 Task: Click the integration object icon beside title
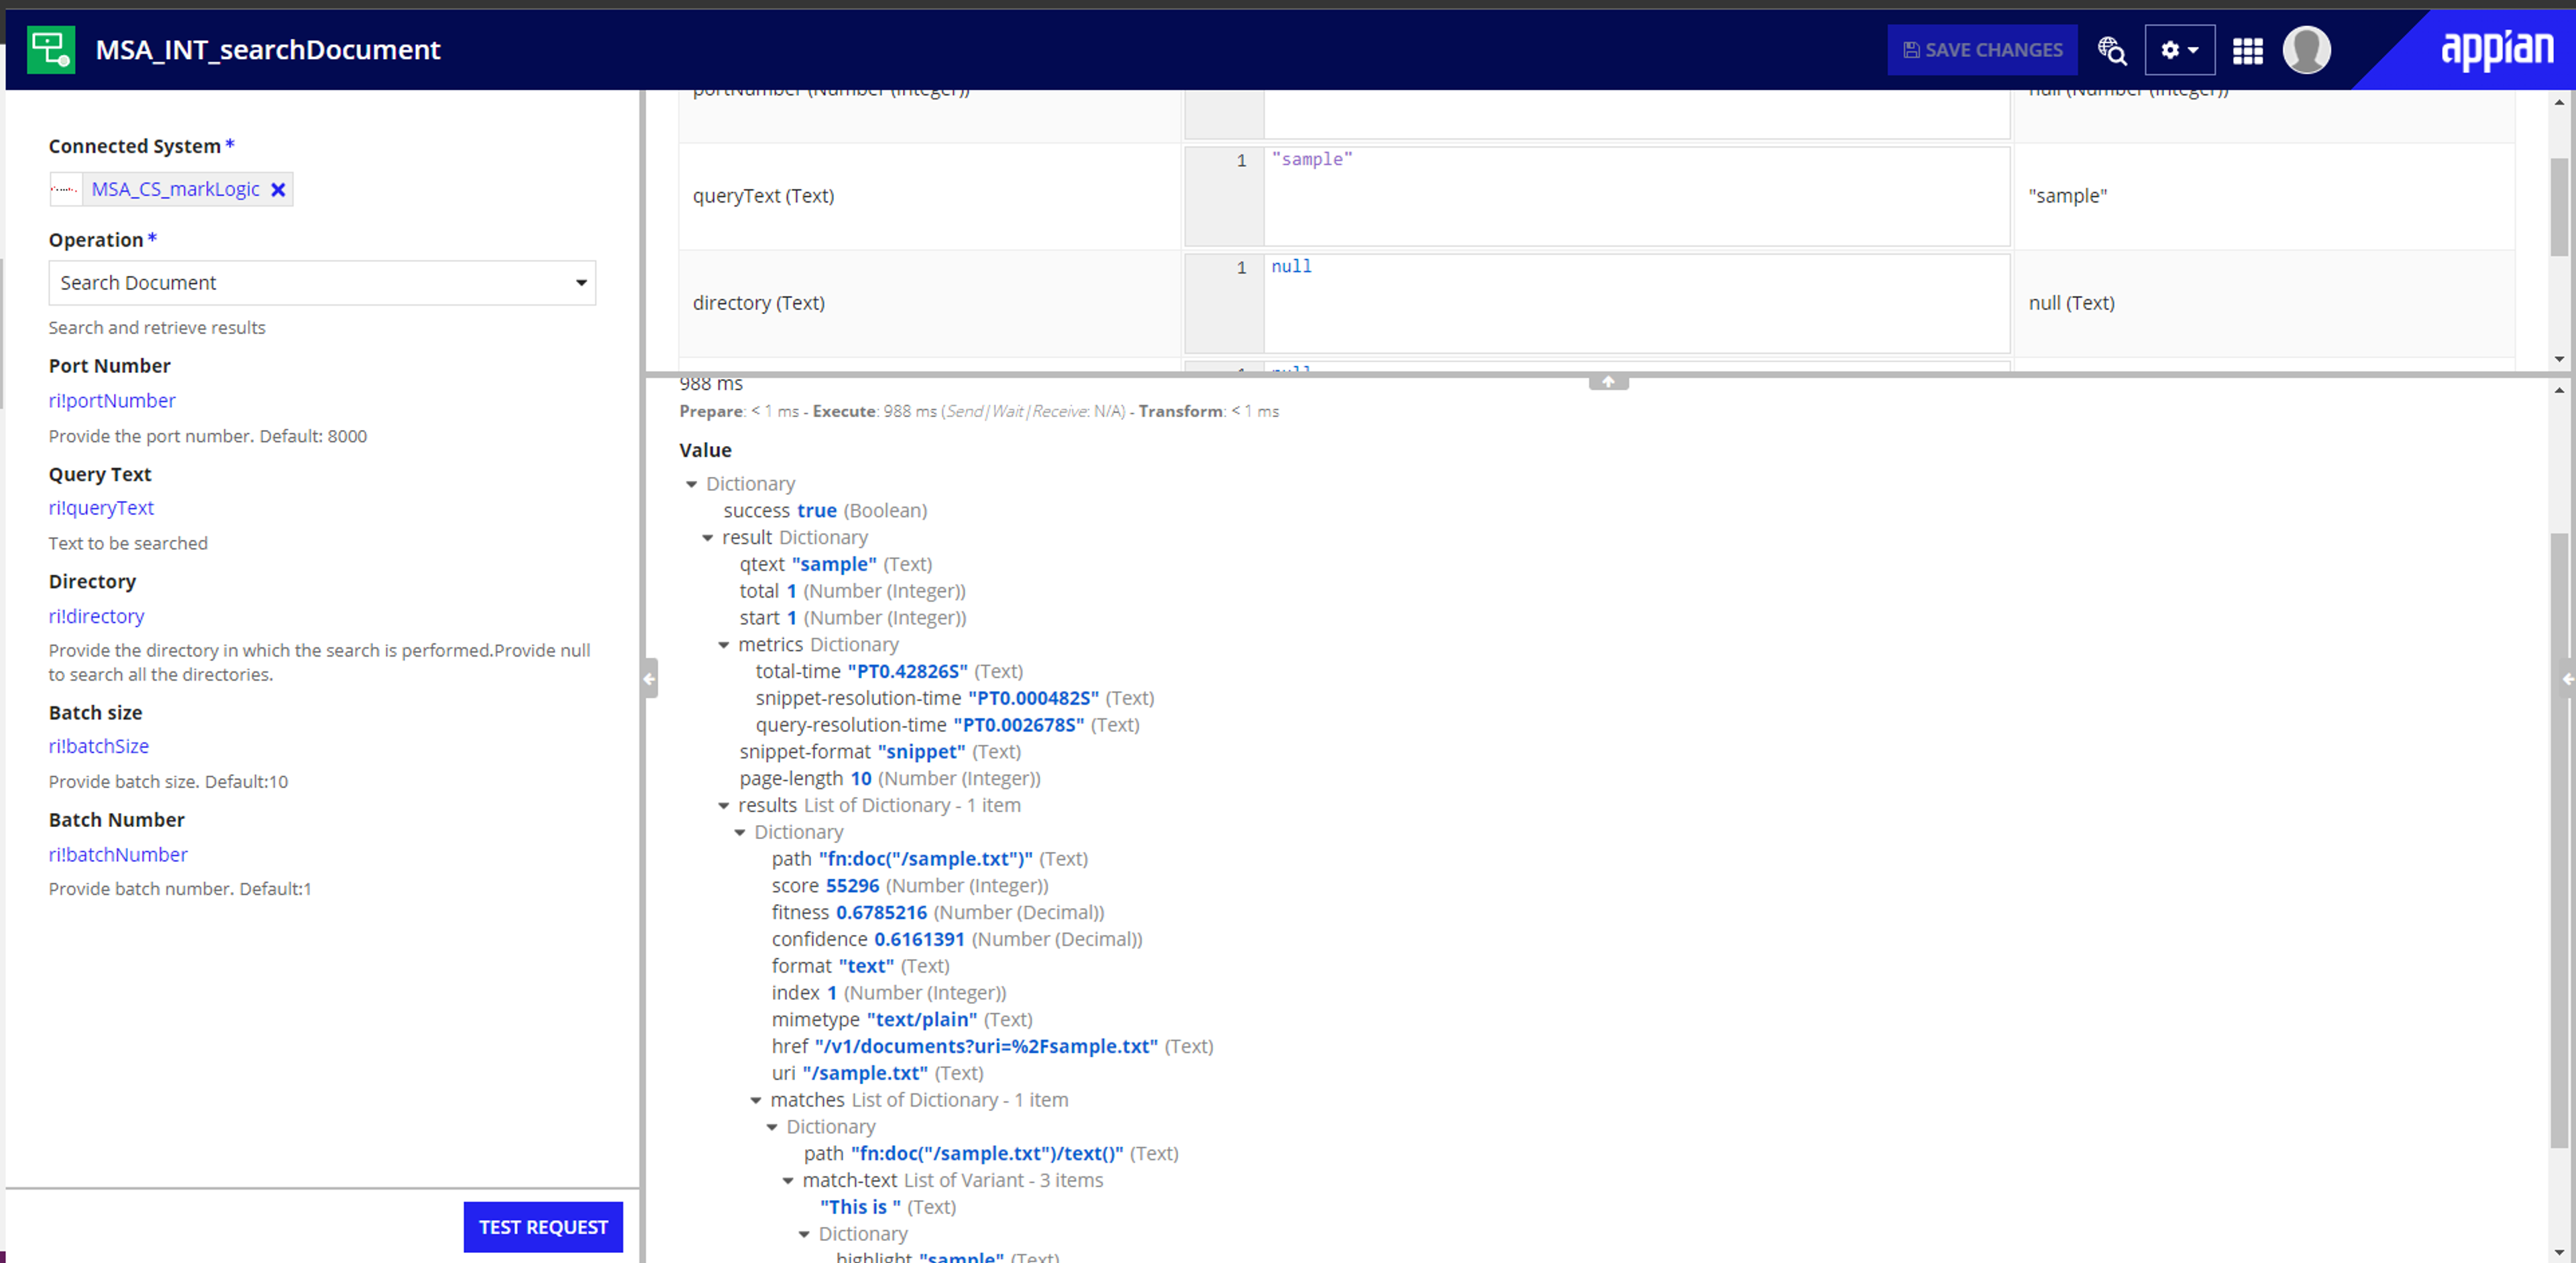[51, 49]
